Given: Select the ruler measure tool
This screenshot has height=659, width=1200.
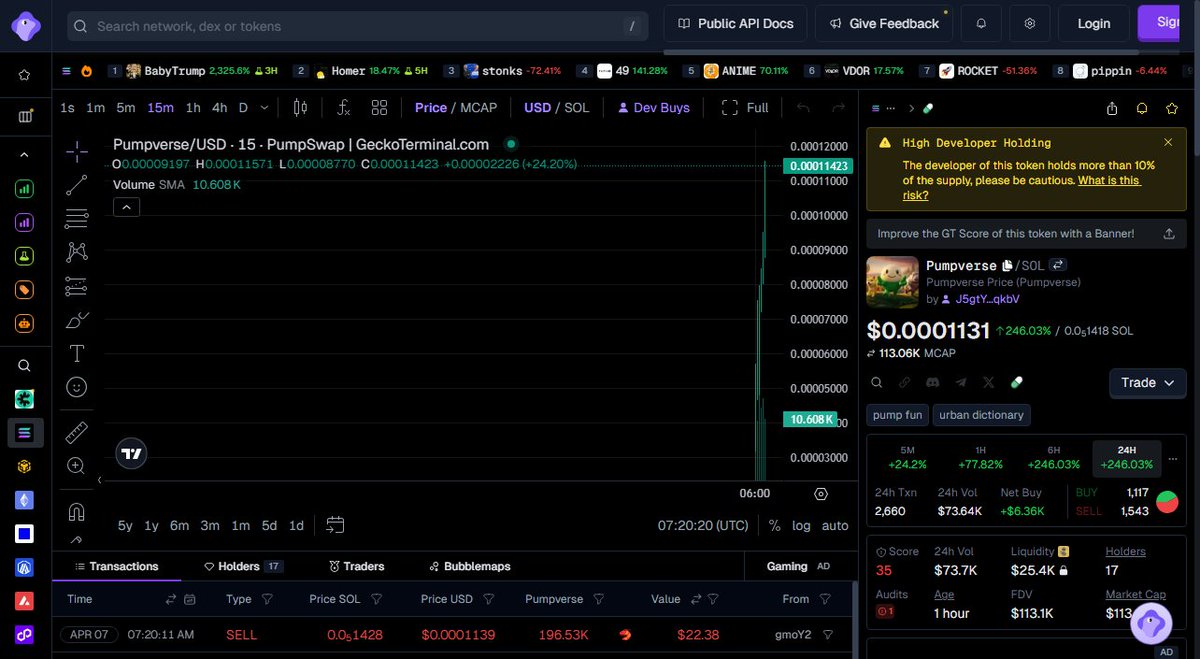Looking at the screenshot, I should click(77, 432).
